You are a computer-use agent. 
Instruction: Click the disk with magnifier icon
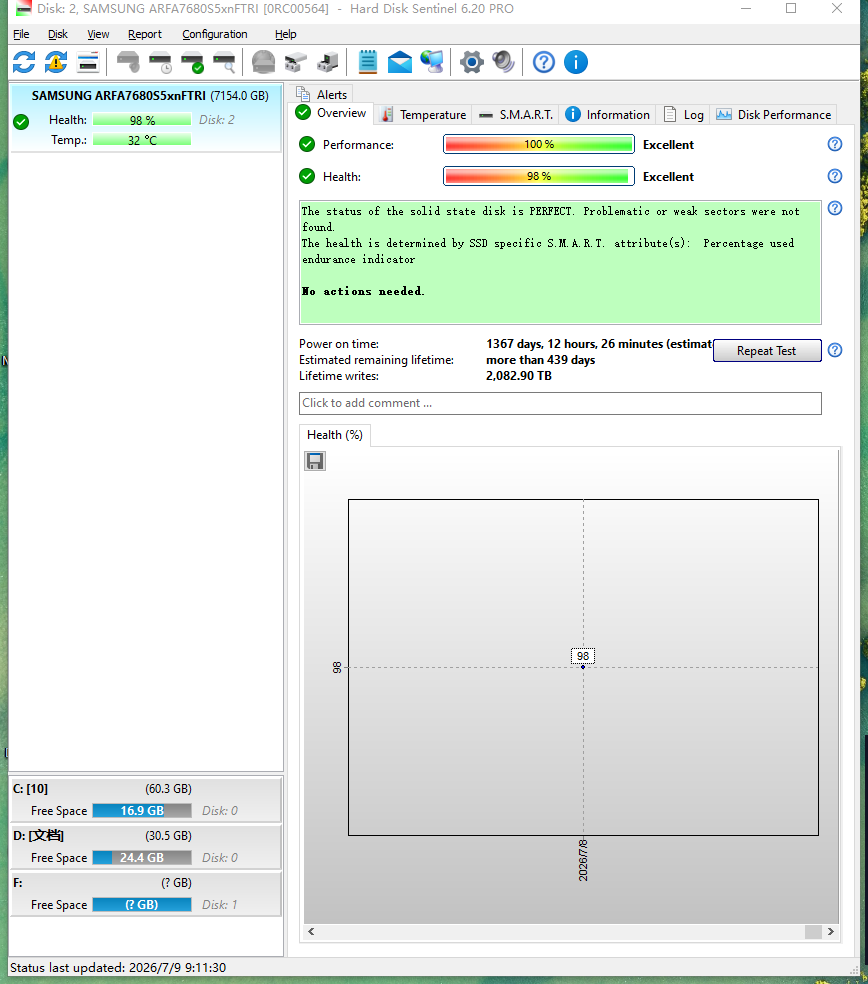[224, 62]
